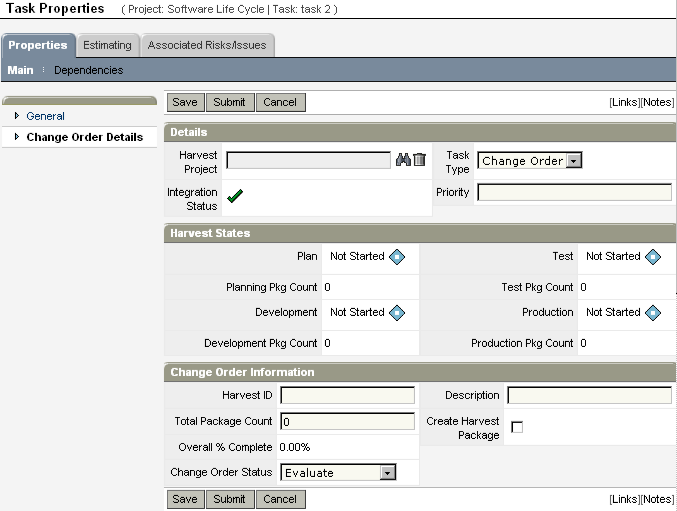
Task: Expand the General section in sidebar
Action: [x=45, y=116]
